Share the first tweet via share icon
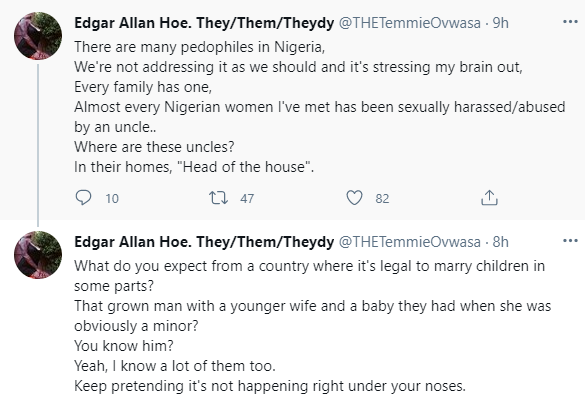 [x=489, y=198]
